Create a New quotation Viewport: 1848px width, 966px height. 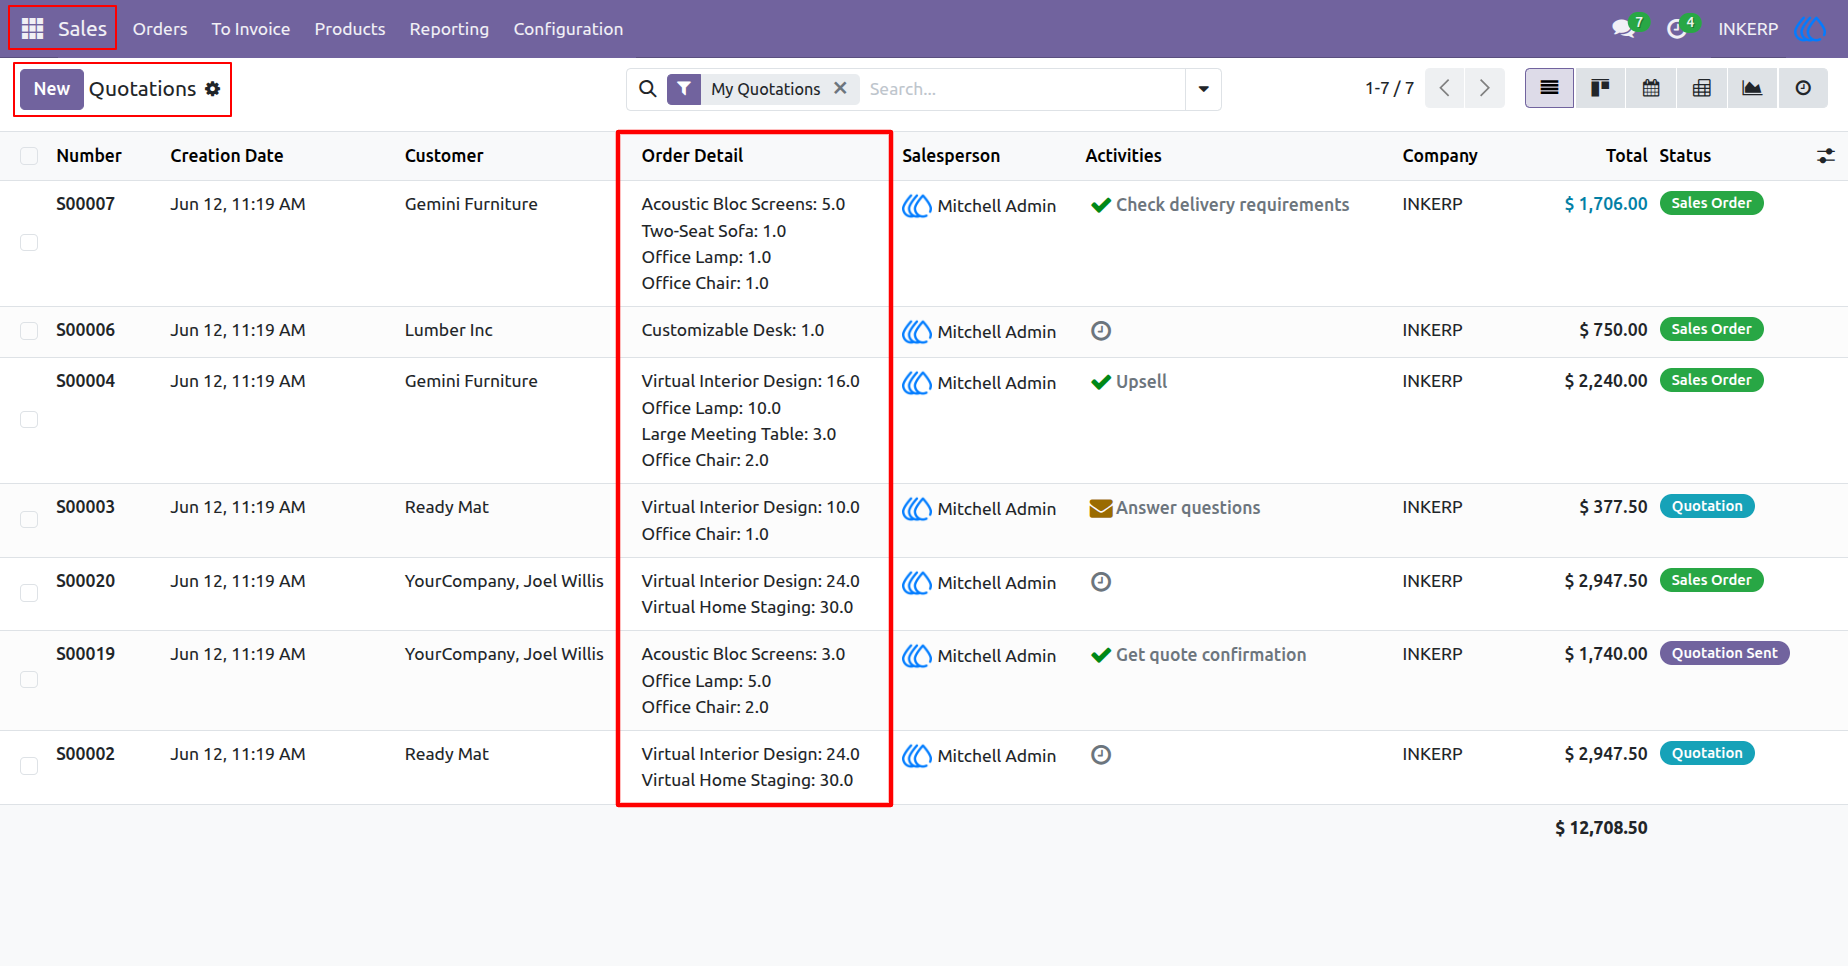[52, 89]
